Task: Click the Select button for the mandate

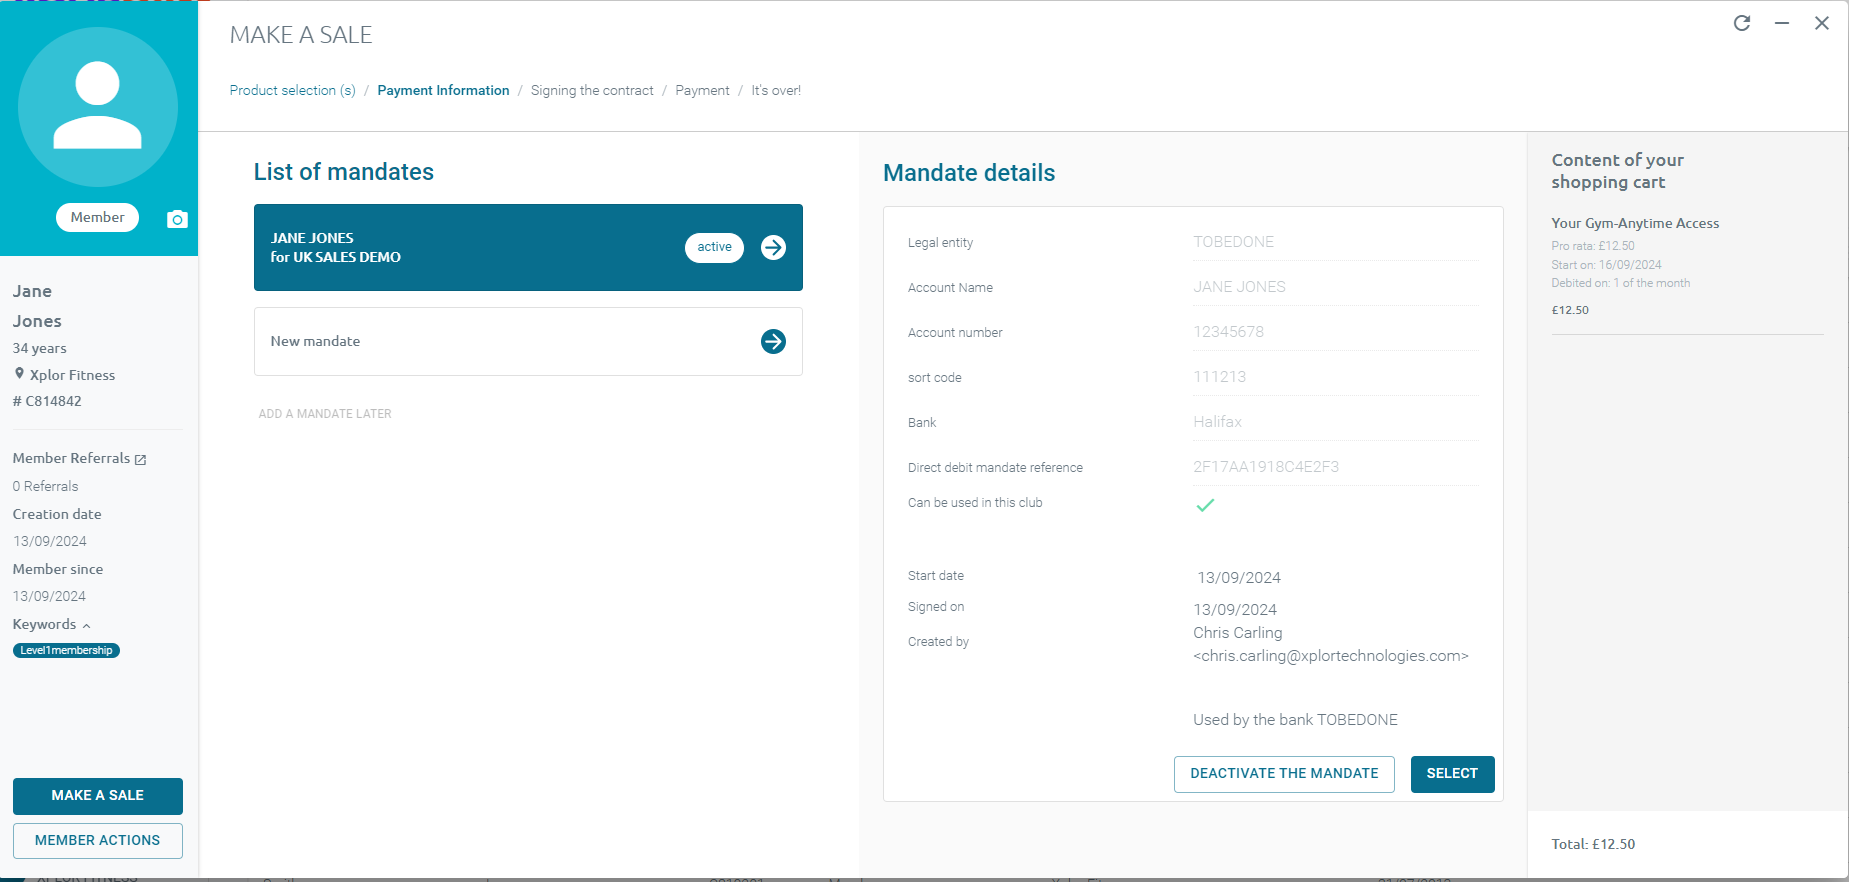Action: pos(1452,774)
